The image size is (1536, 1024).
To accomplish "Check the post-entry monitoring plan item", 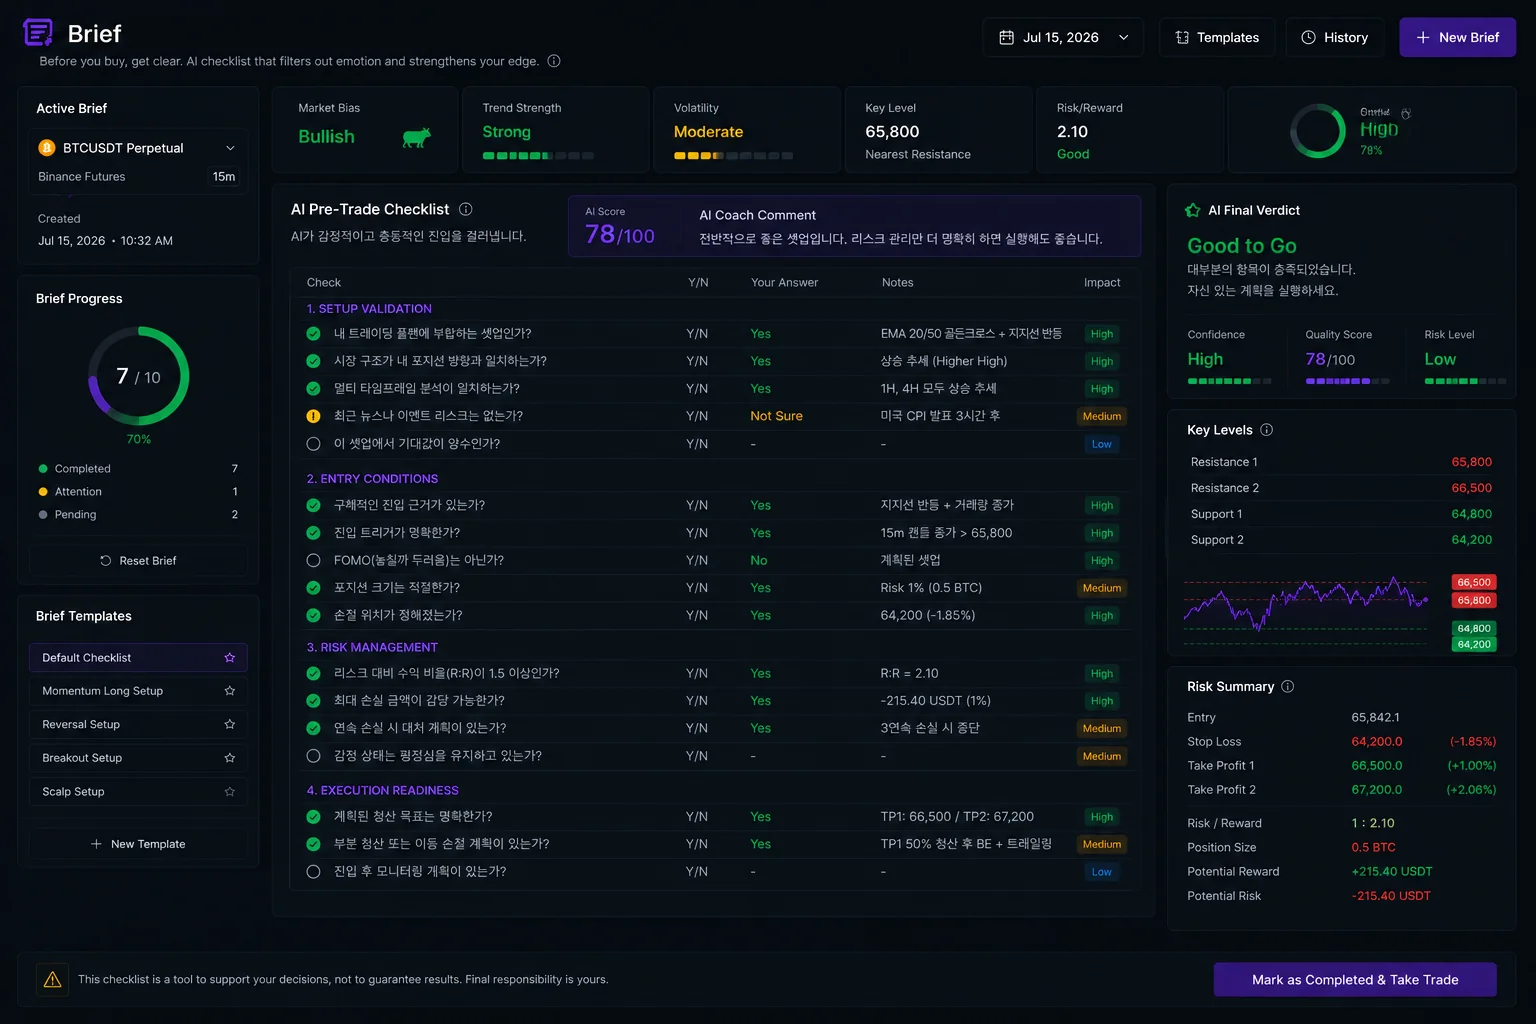I will [313, 872].
